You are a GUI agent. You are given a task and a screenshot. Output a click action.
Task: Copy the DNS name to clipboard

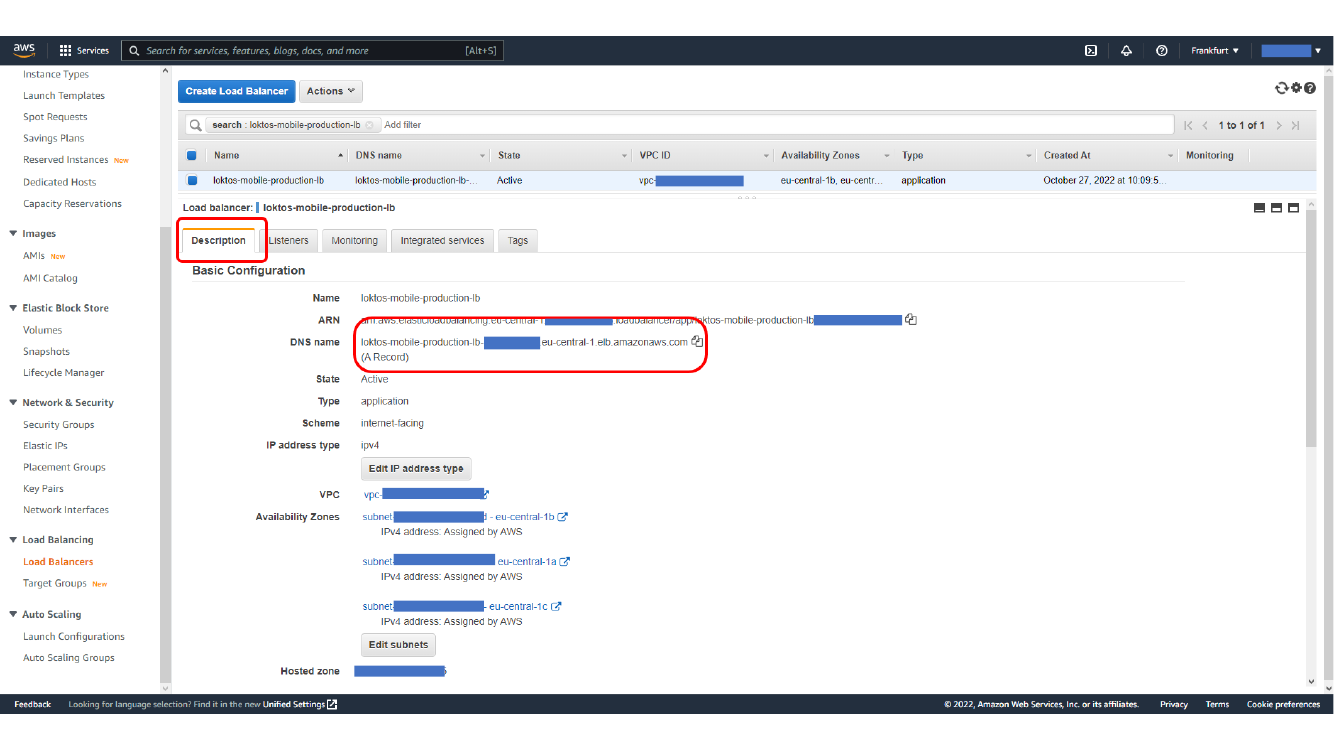pos(697,341)
